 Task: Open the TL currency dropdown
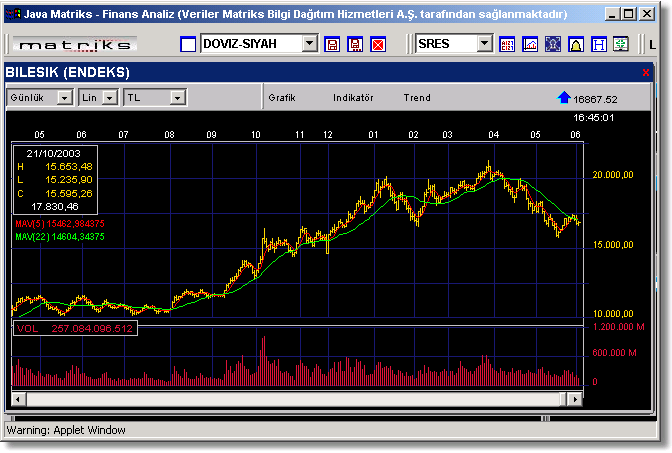coord(177,98)
